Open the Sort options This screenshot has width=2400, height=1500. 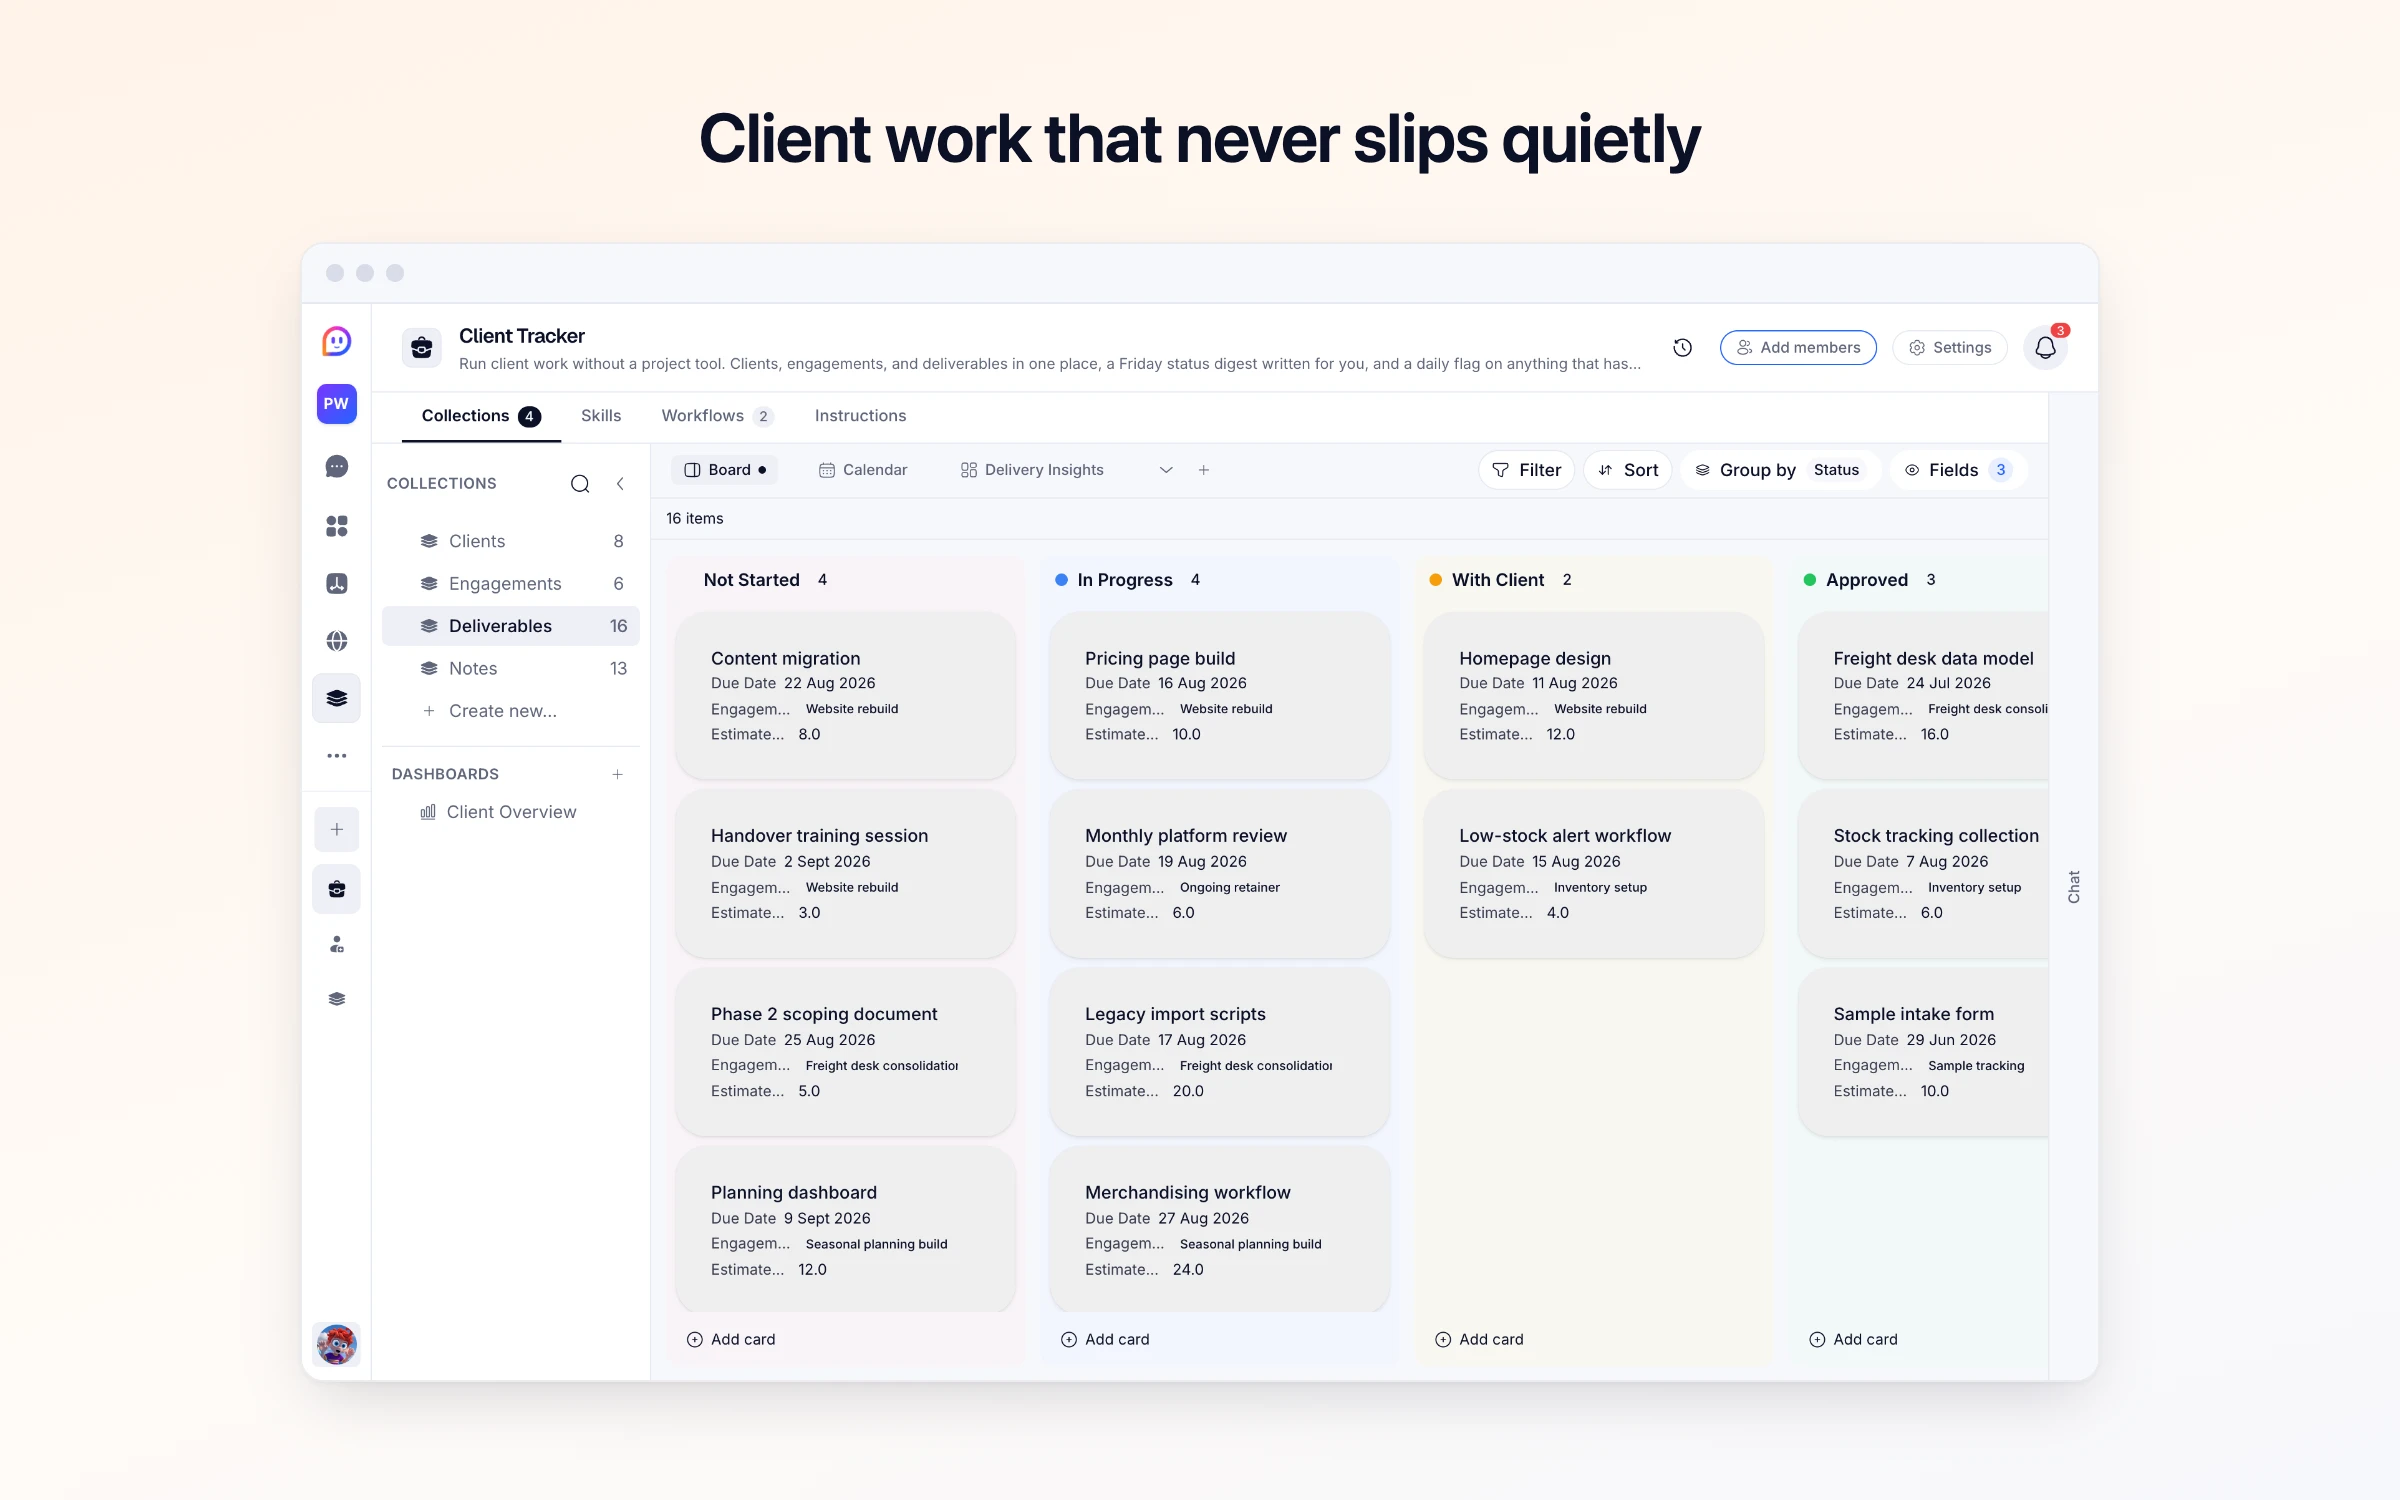1628,470
